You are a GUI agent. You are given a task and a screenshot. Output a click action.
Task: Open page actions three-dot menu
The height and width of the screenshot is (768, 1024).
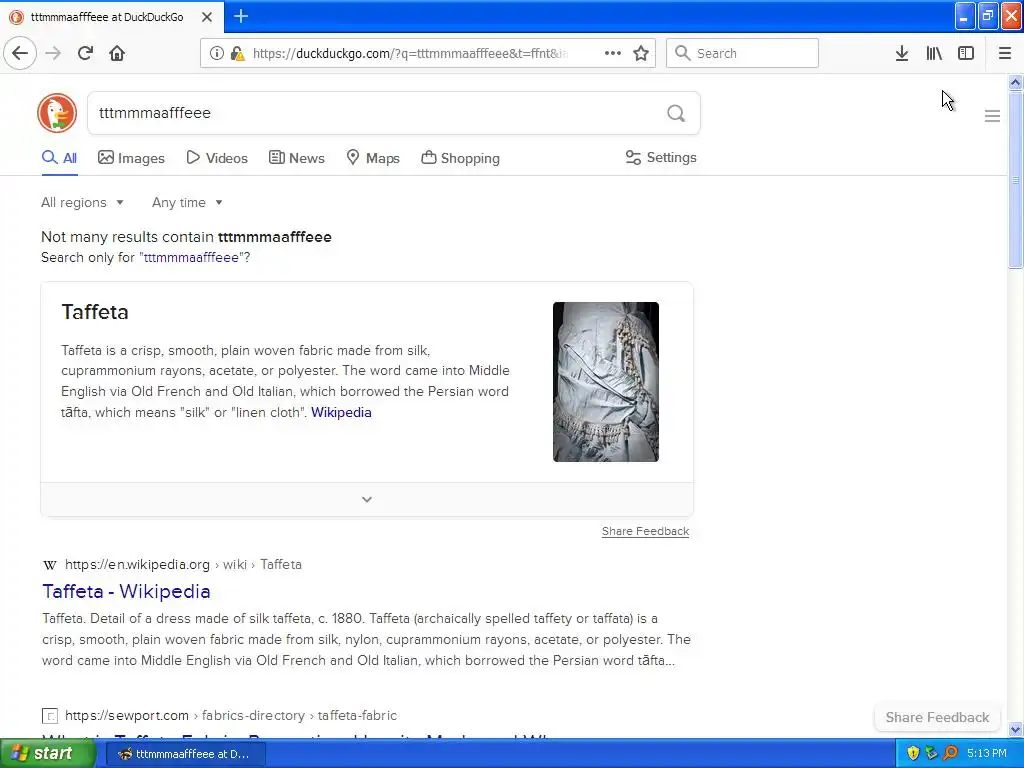tap(613, 53)
